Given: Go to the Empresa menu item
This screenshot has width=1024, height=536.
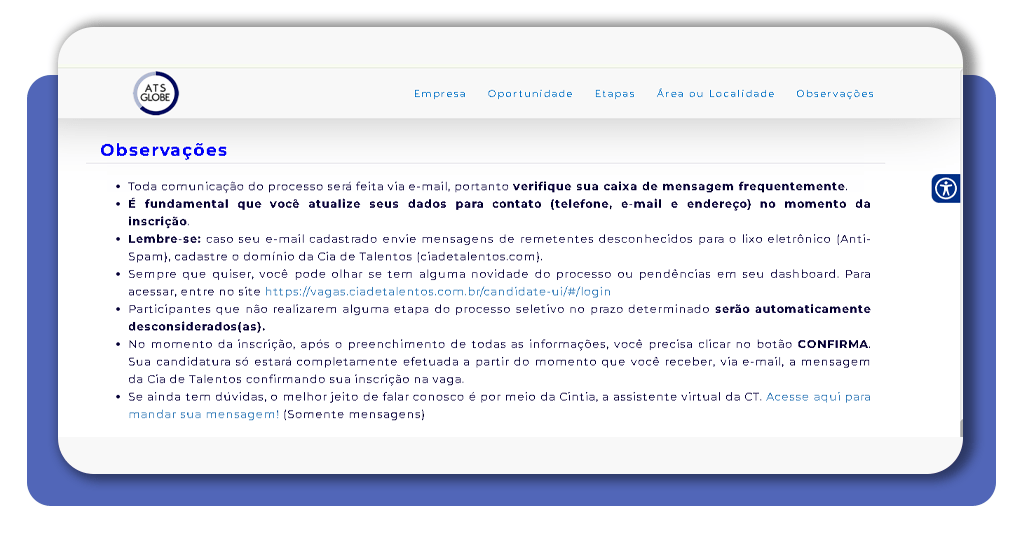Looking at the screenshot, I should point(440,94).
